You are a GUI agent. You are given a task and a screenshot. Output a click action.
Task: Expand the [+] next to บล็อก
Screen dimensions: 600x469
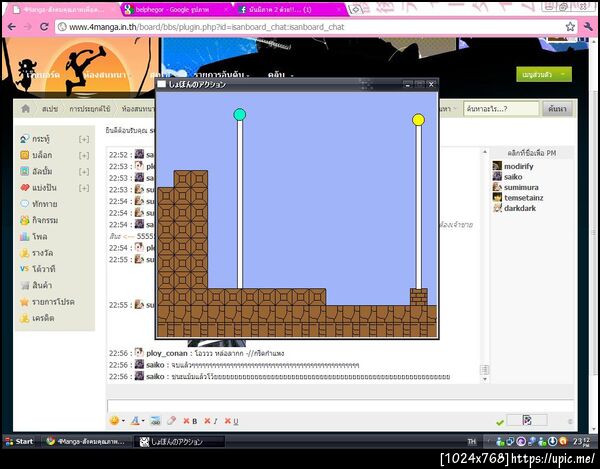pos(84,155)
